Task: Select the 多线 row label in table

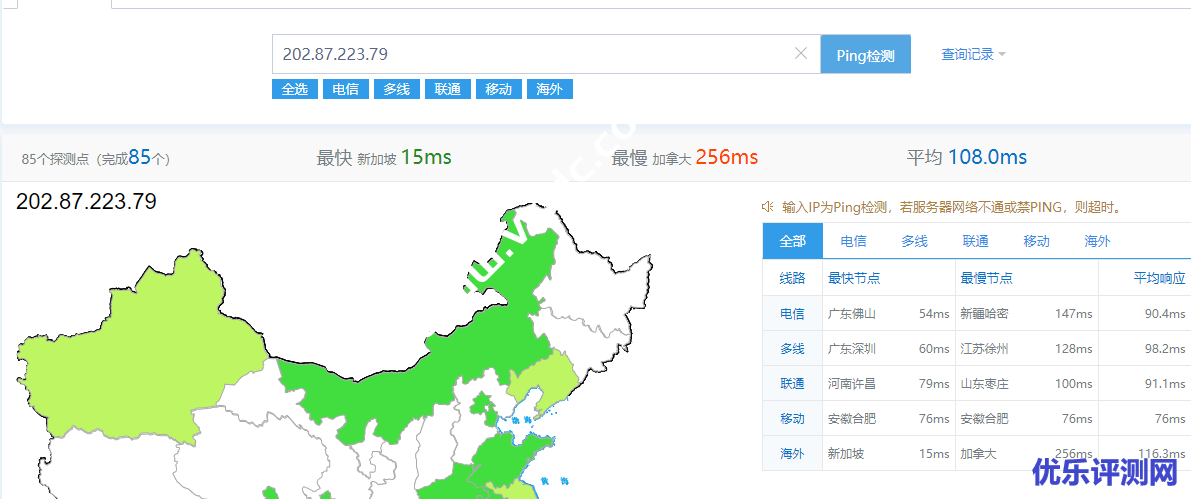Action: click(792, 348)
